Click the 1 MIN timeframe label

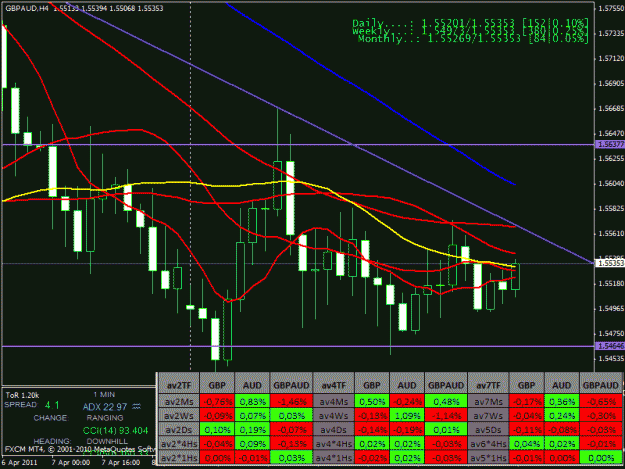pos(104,394)
